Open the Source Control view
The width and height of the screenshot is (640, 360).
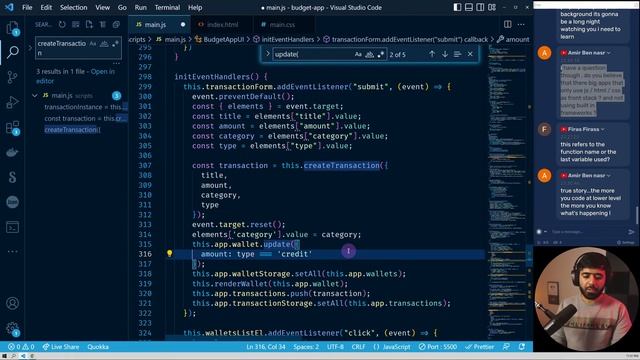[13, 77]
